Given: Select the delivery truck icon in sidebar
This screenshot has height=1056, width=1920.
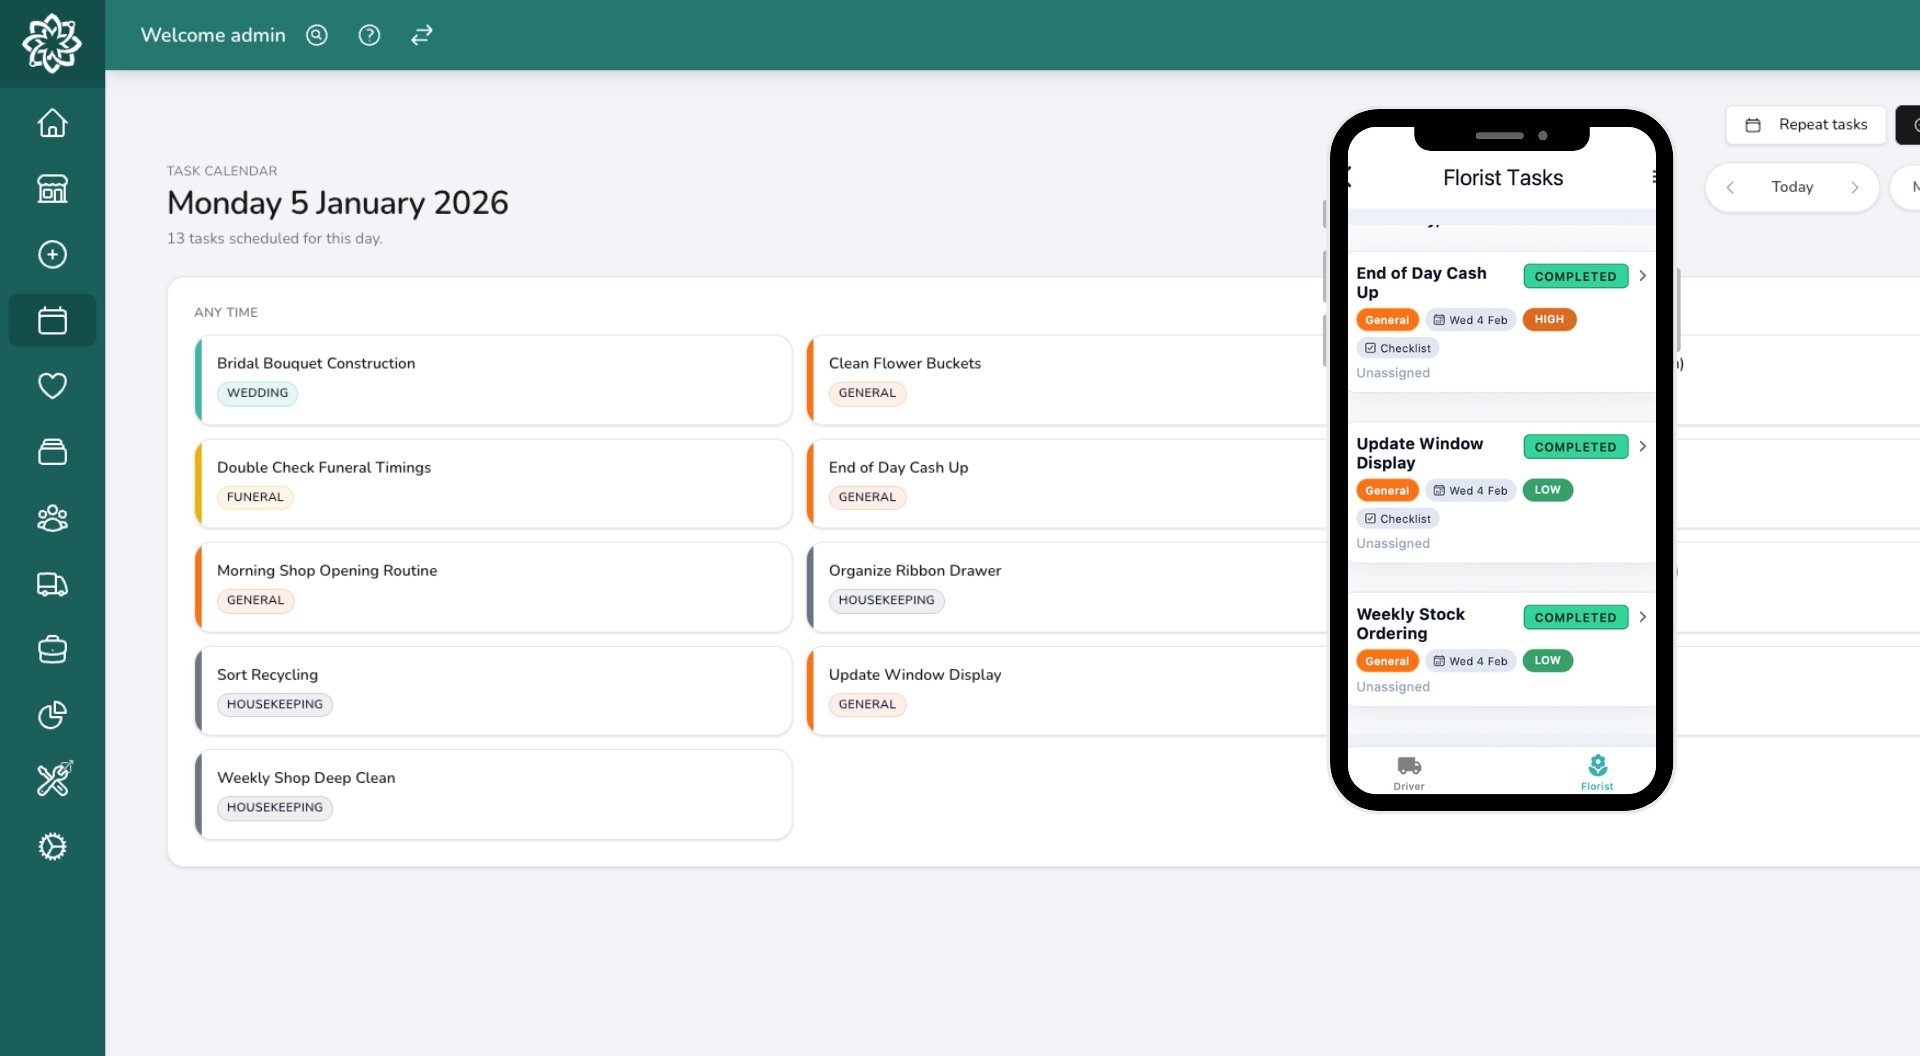Looking at the screenshot, I should pyautogui.click(x=52, y=584).
